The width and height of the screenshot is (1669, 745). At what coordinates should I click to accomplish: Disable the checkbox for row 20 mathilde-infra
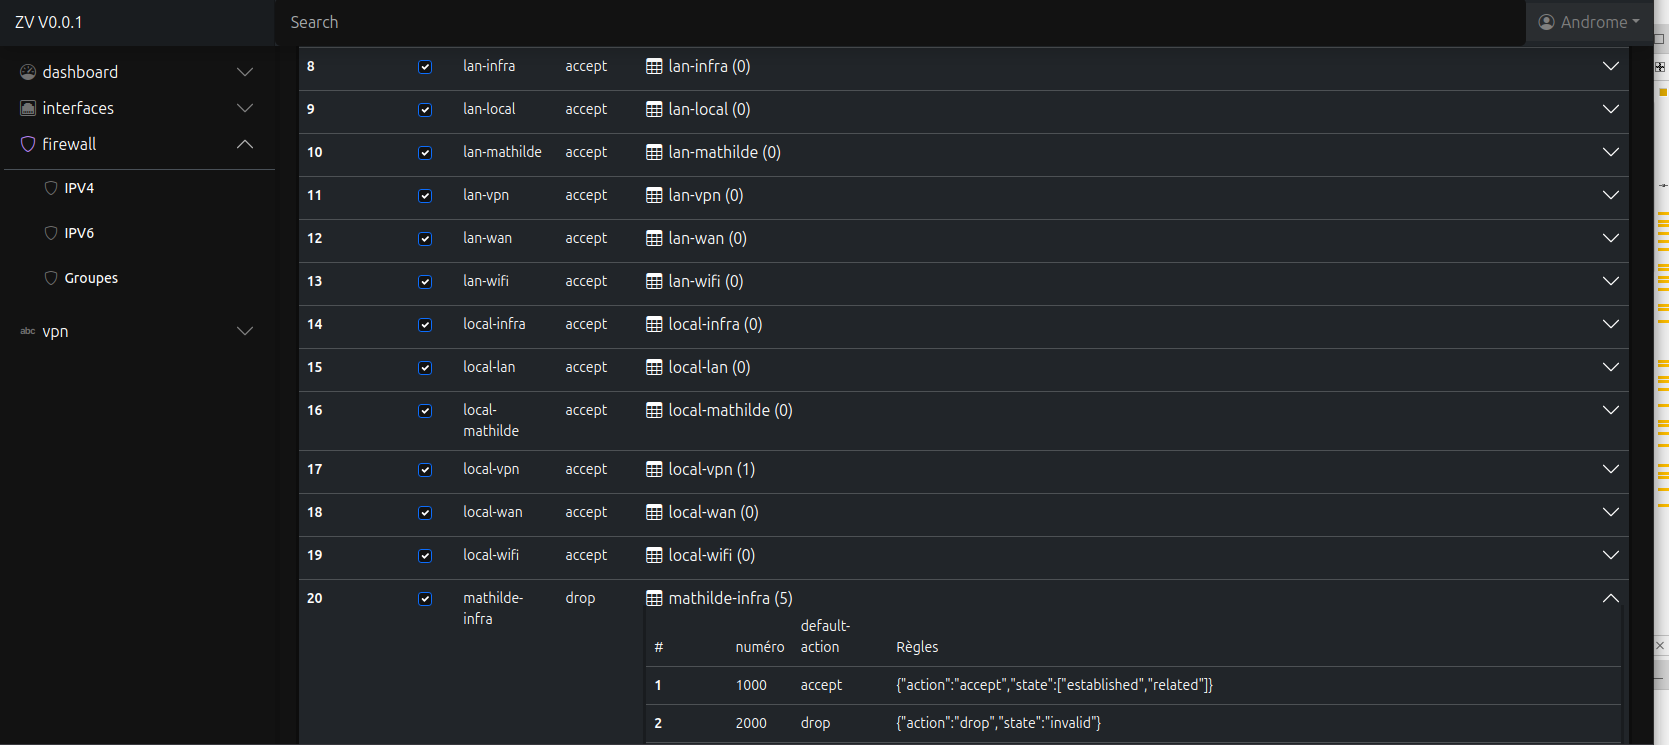[x=425, y=599]
